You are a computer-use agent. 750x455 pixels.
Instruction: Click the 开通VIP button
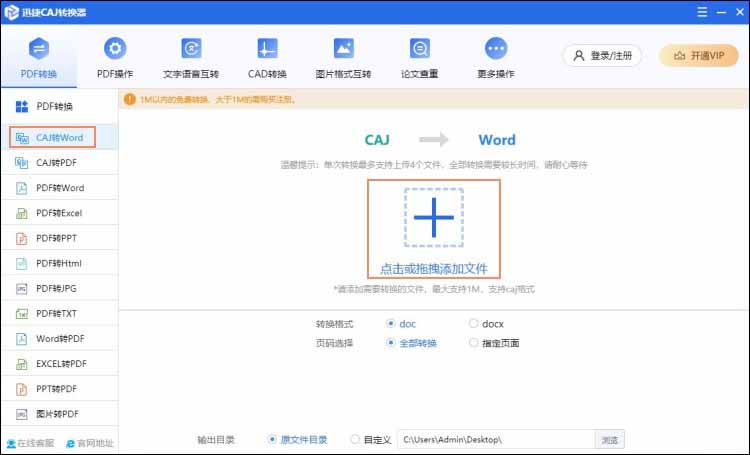pos(699,56)
